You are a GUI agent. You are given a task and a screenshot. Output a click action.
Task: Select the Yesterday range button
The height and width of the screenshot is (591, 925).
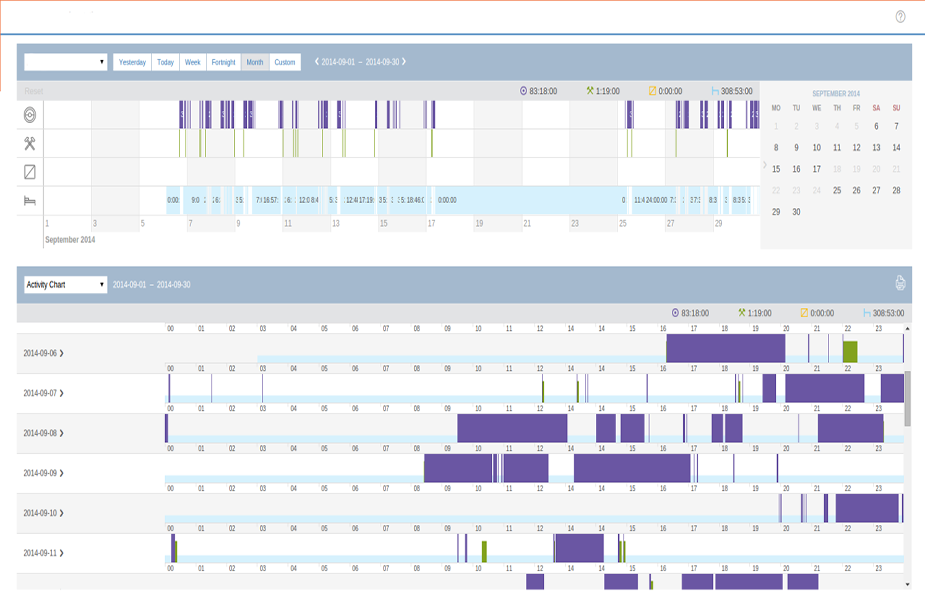(132, 62)
